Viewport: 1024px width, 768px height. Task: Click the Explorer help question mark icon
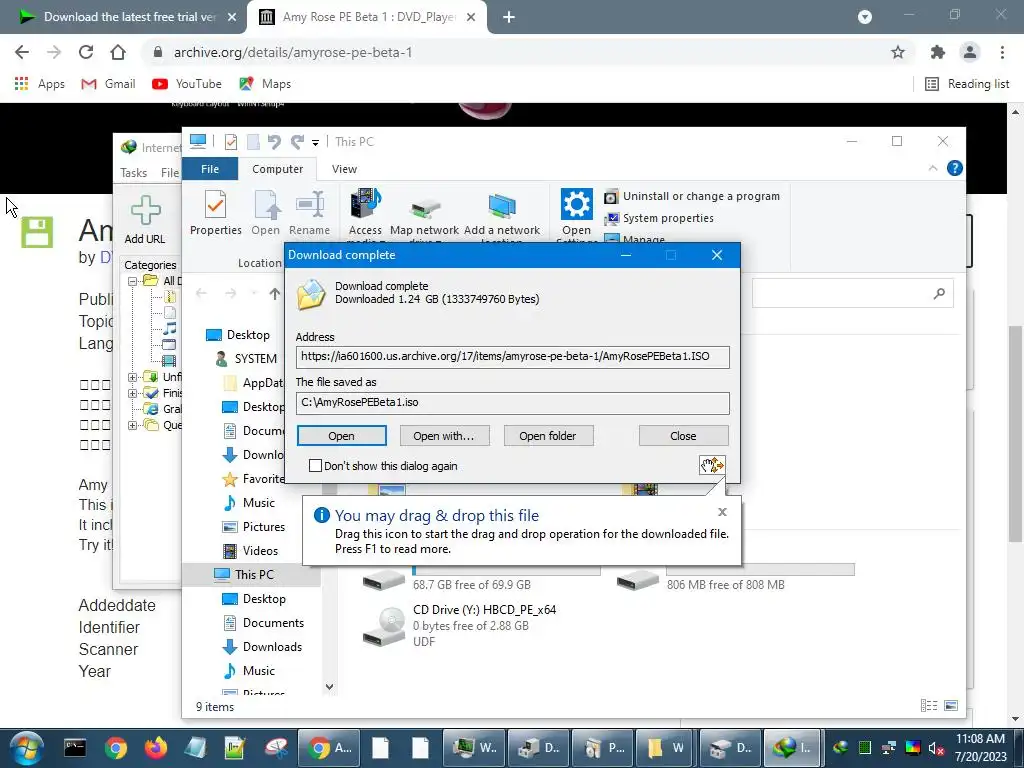pos(954,168)
